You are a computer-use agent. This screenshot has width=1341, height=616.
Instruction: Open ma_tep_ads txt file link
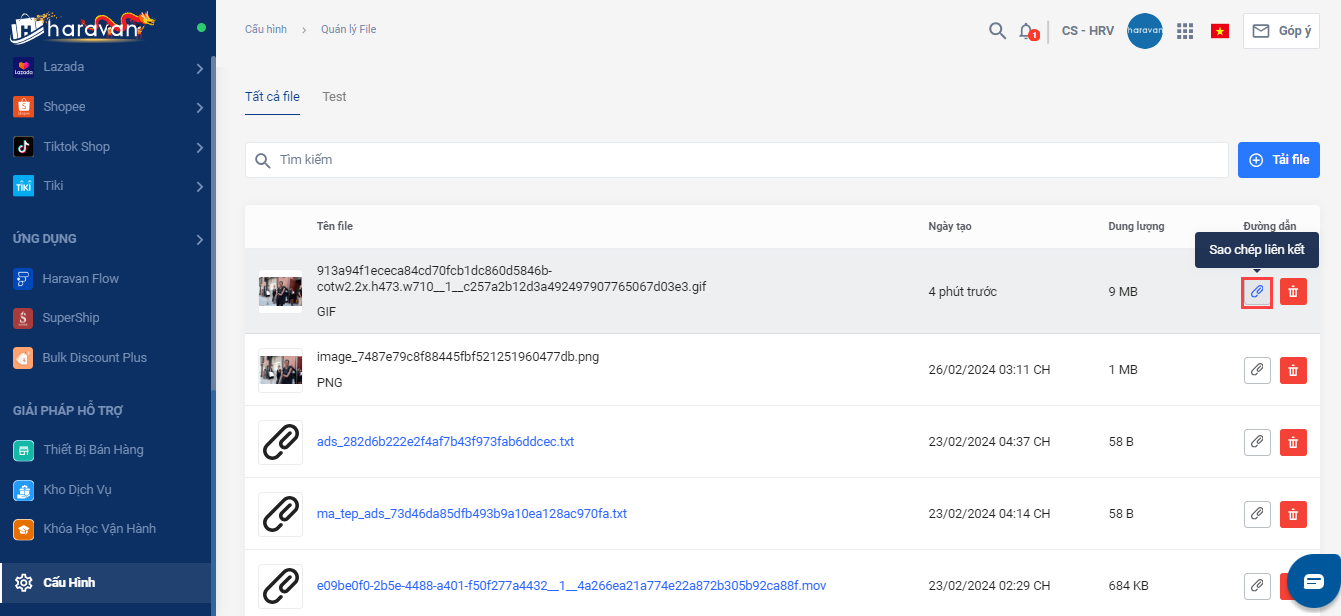(x=471, y=514)
